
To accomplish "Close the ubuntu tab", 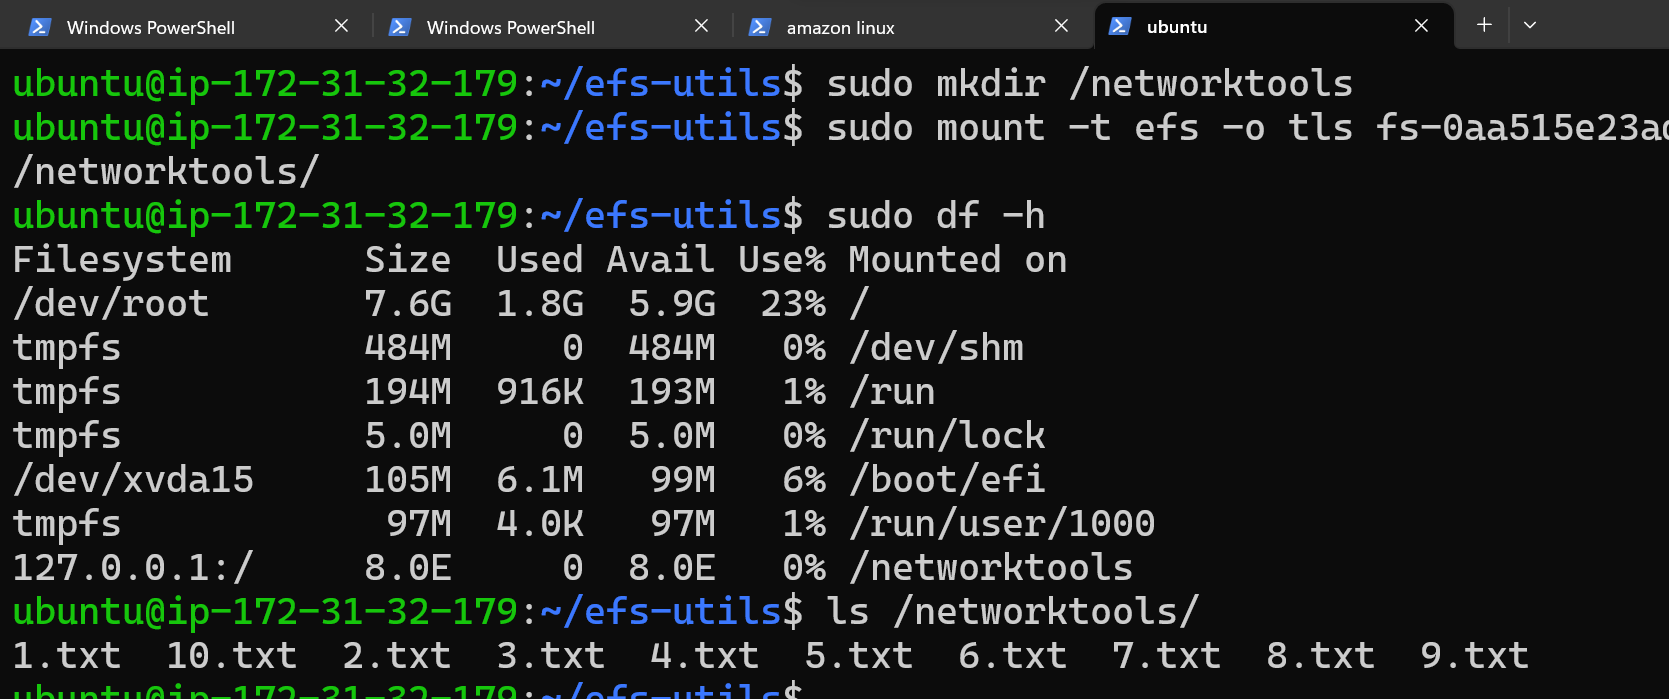I will [1421, 26].
